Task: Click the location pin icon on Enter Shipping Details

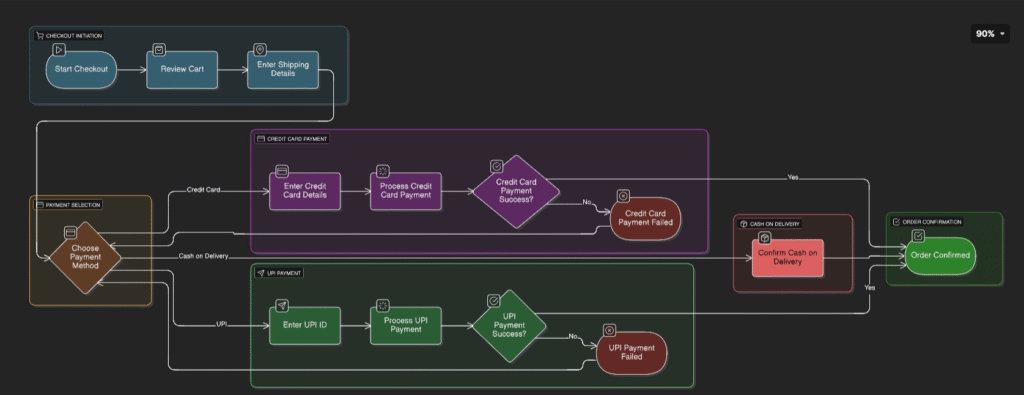Action: (260, 50)
